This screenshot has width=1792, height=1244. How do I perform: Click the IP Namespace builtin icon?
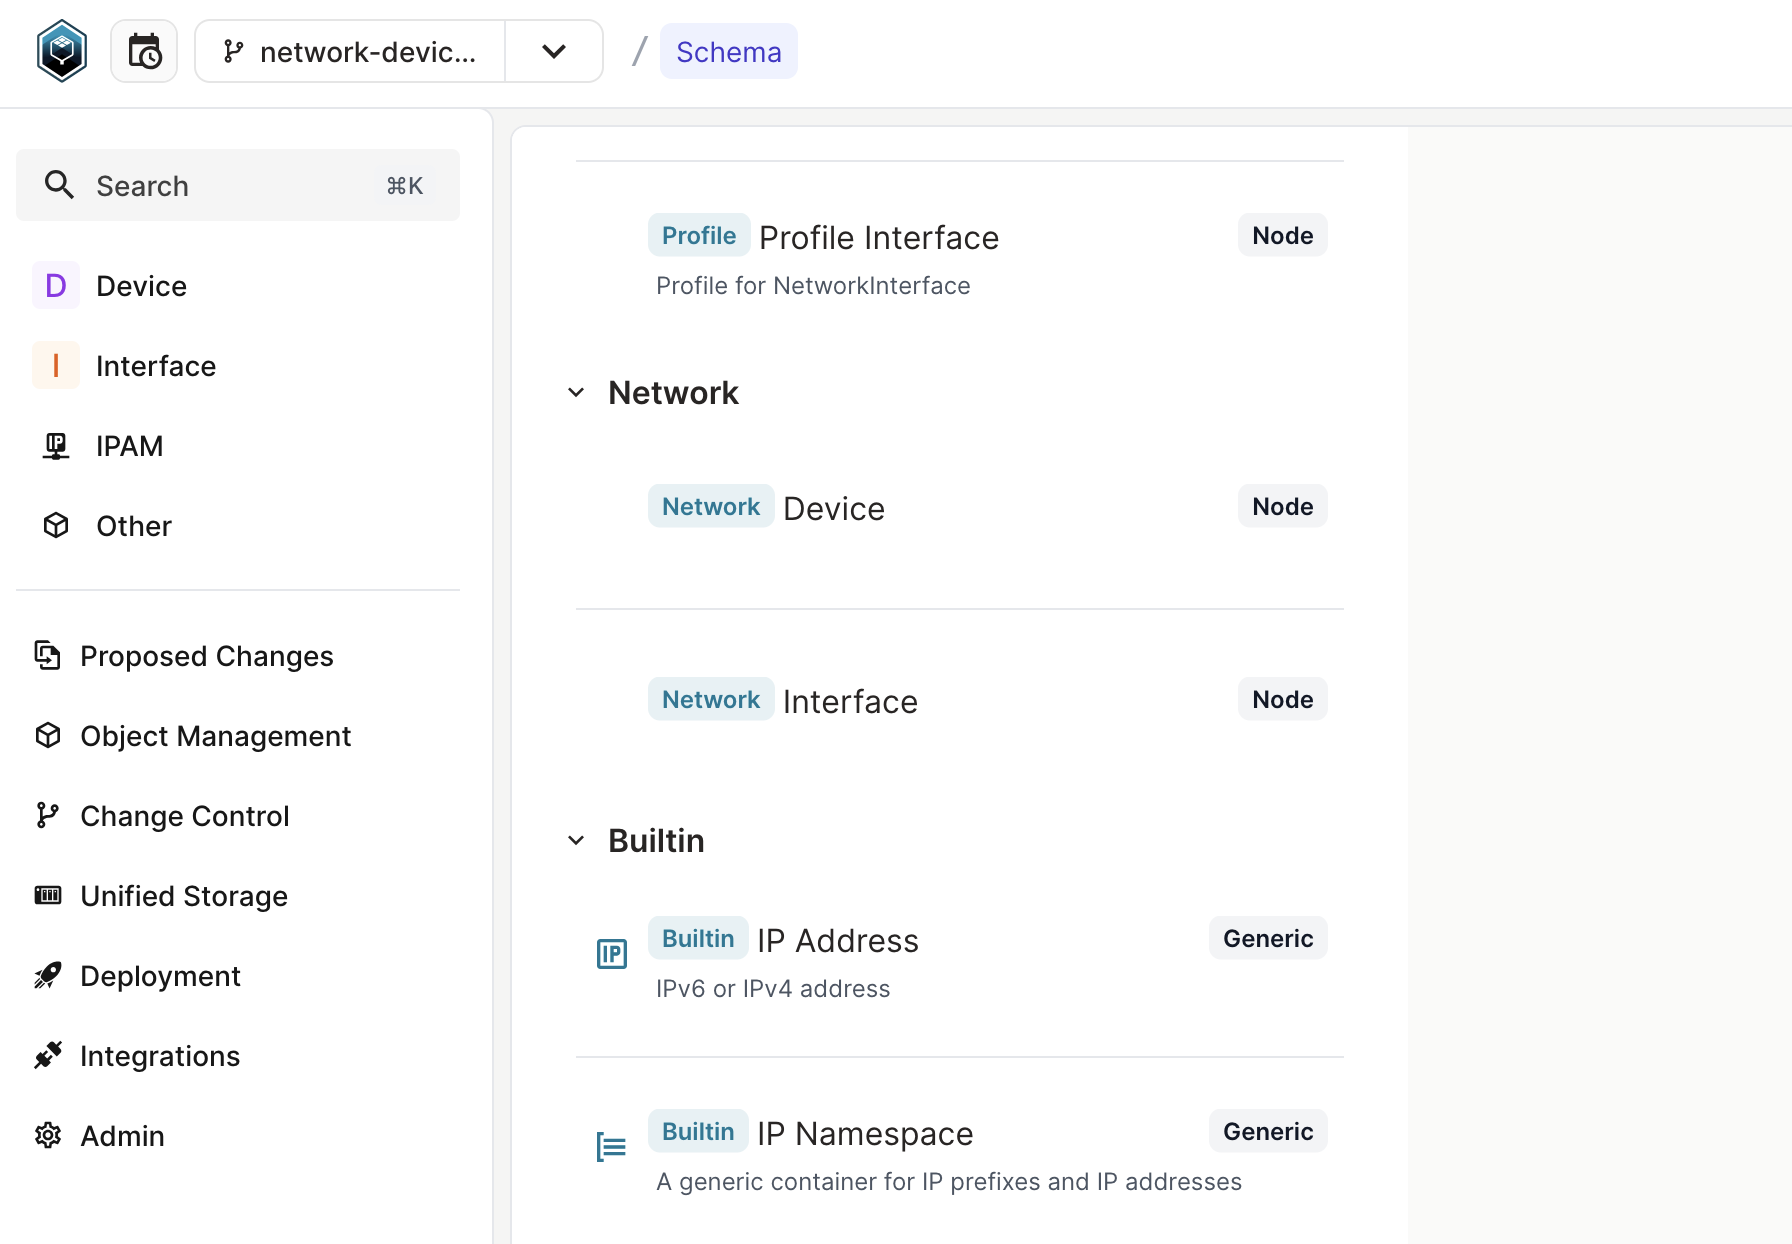(x=611, y=1147)
